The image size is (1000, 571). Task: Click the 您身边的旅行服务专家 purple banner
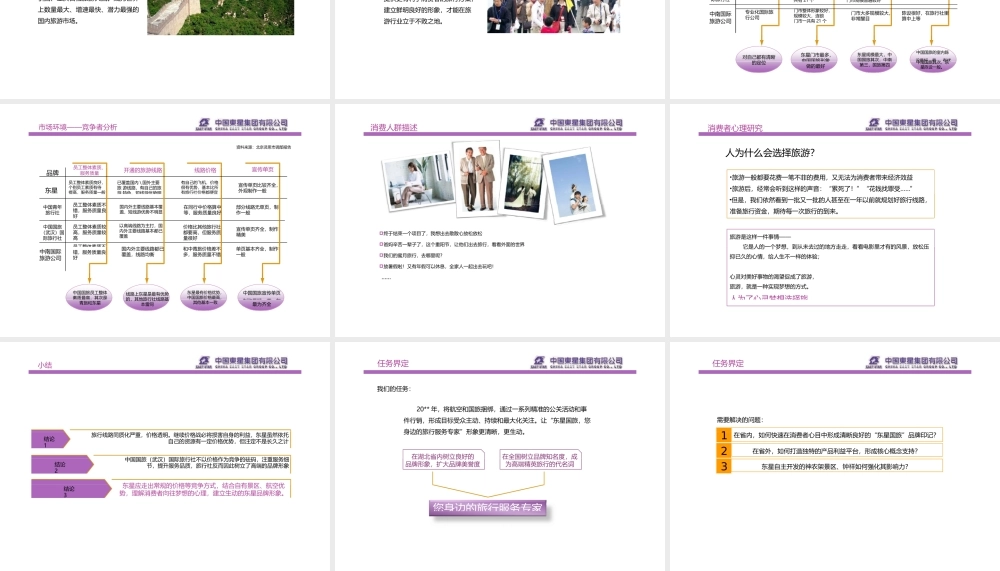pos(488,508)
